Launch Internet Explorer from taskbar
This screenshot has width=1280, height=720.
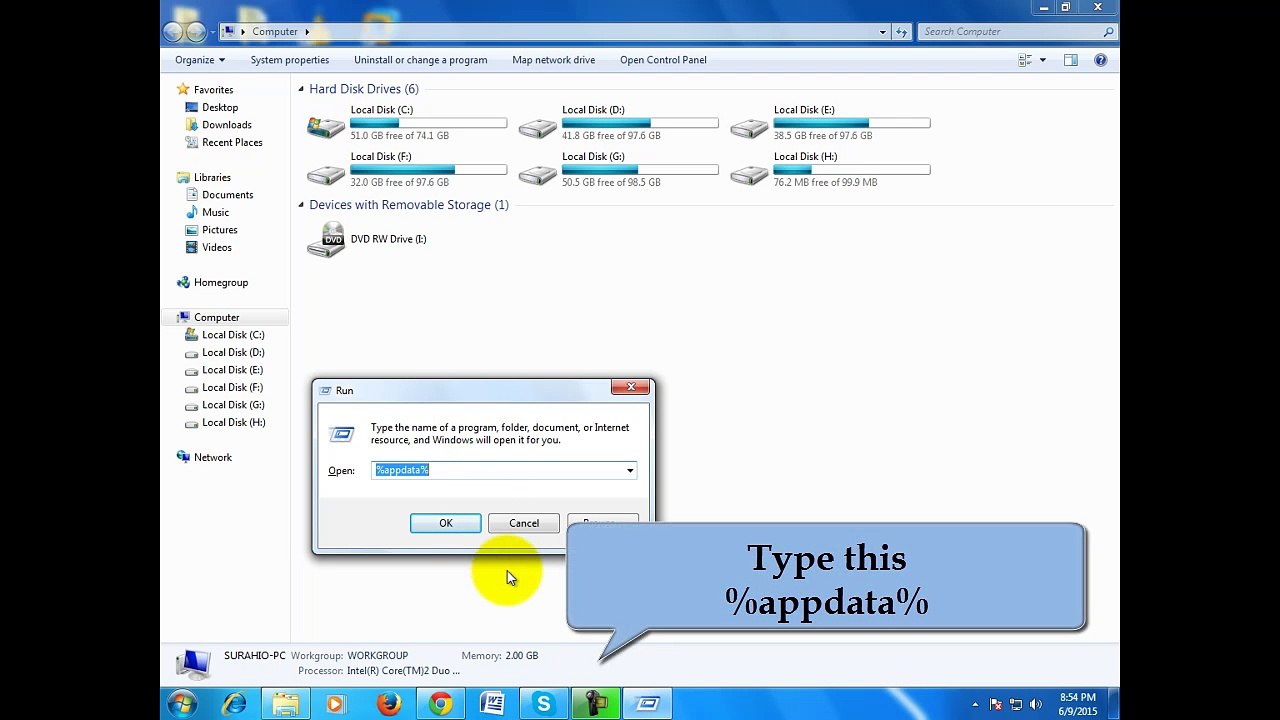[234, 704]
